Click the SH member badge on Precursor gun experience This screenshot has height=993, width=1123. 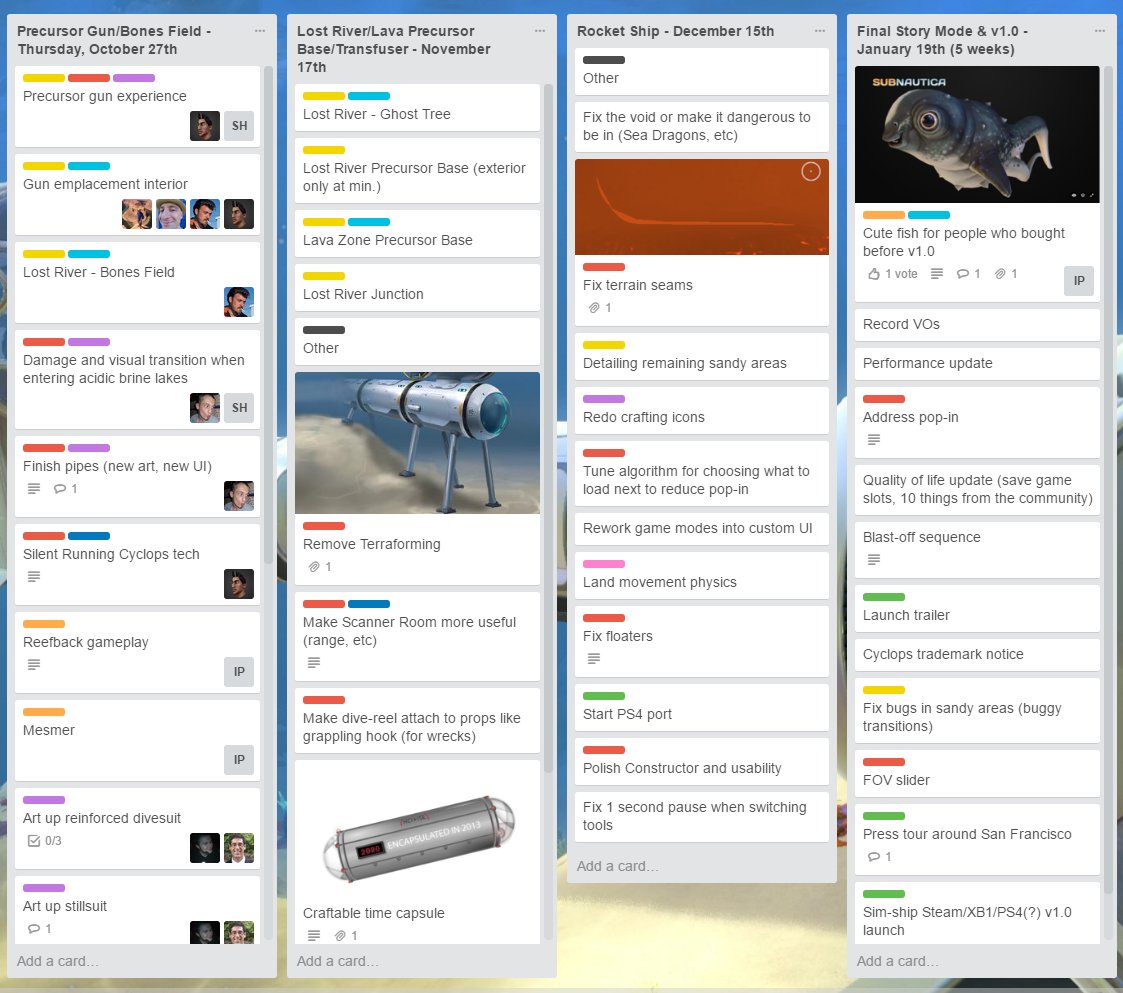[239, 125]
